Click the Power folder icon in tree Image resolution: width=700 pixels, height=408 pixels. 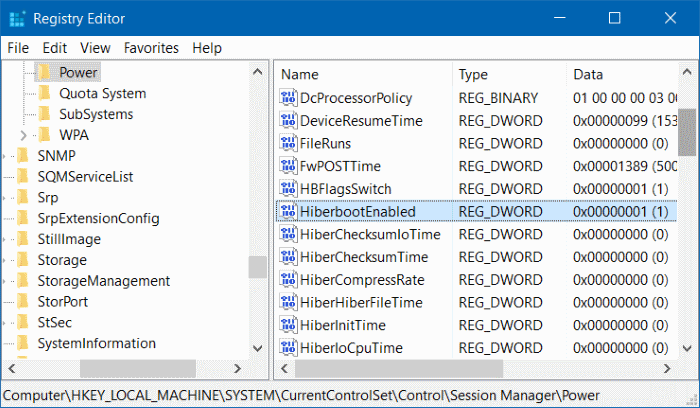tap(45, 72)
